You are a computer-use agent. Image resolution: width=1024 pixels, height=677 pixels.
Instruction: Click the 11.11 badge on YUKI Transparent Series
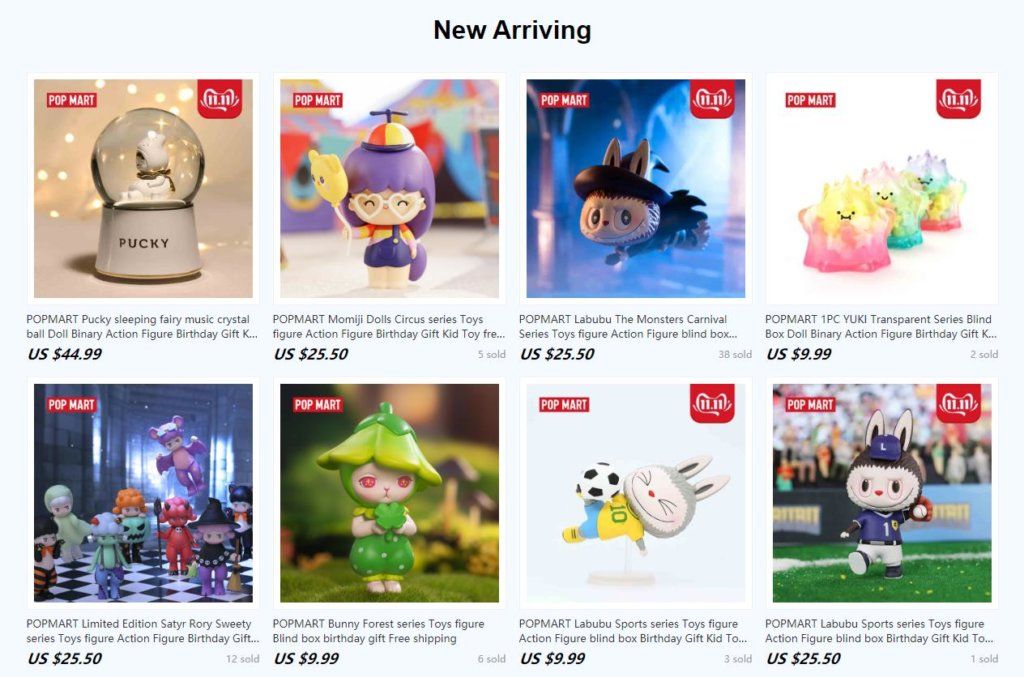(x=959, y=99)
